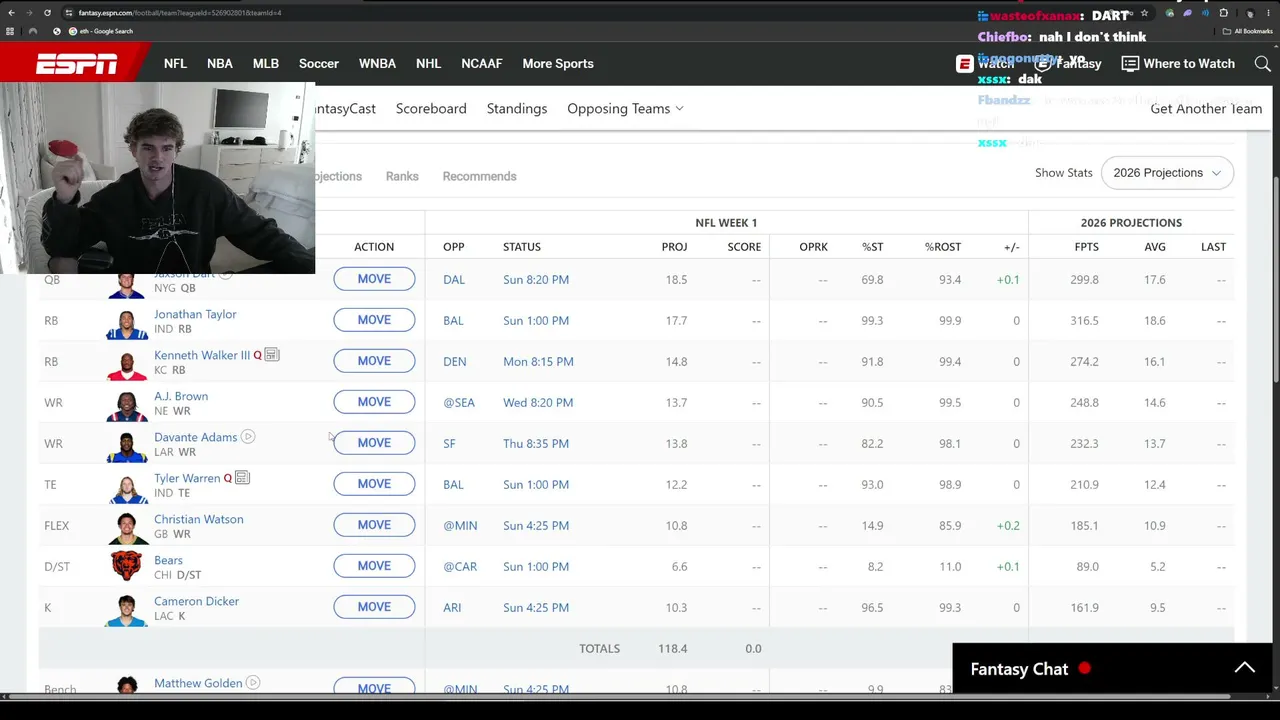Switch to the Standings tab
Viewport: 1280px width, 720px height.
pyautogui.click(x=517, y=109)
